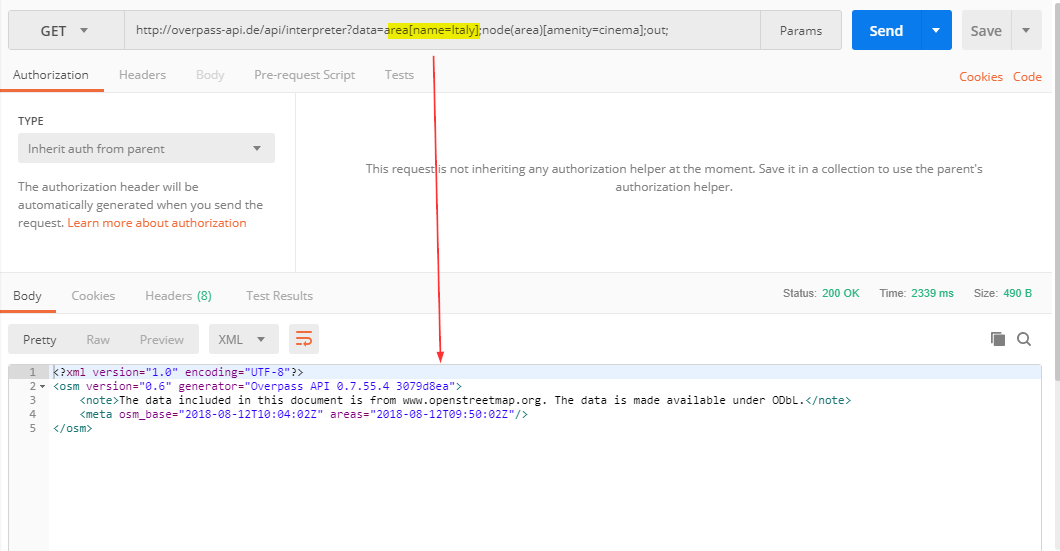
Task: Open the Params editor
Action: pos(800,30)
